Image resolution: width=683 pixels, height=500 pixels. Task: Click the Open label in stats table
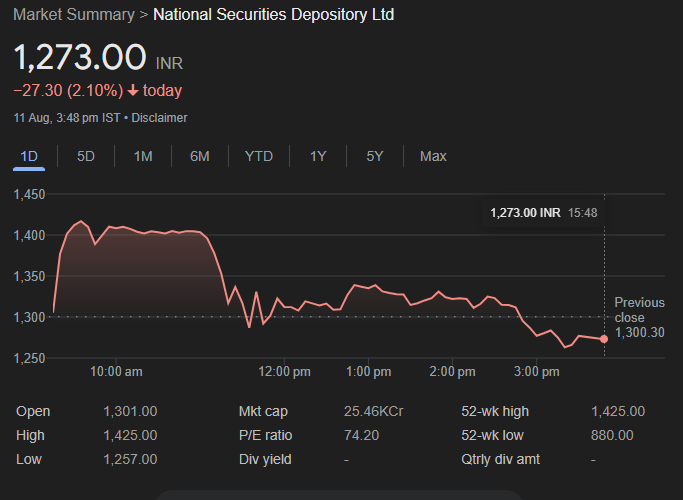pos(33,412)
